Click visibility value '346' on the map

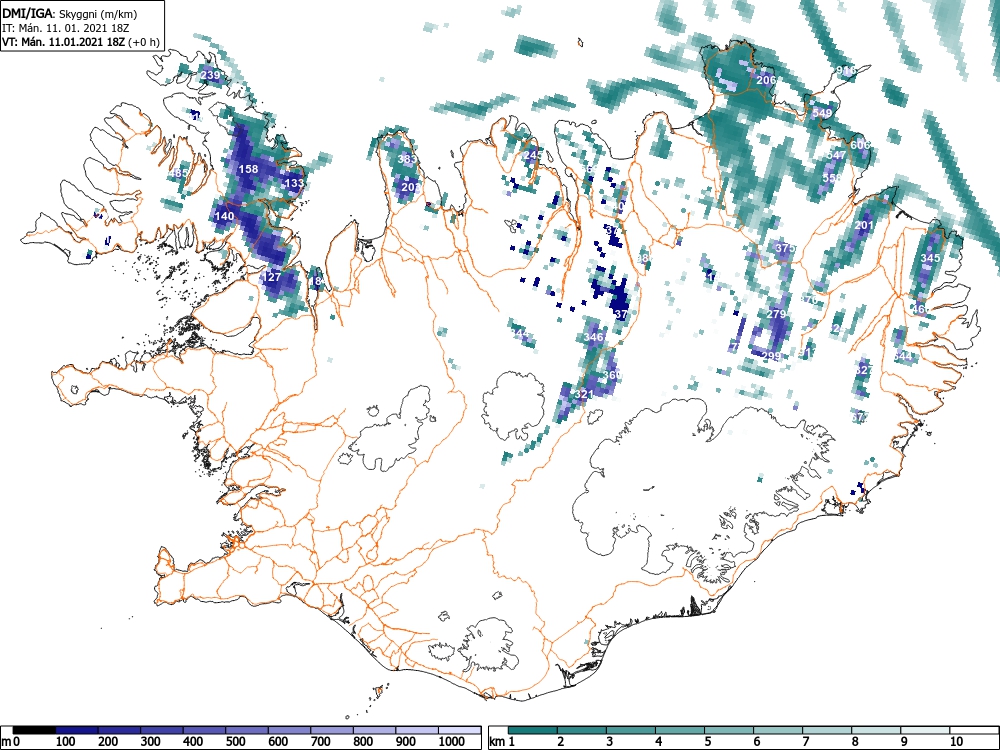coord(593,337)
